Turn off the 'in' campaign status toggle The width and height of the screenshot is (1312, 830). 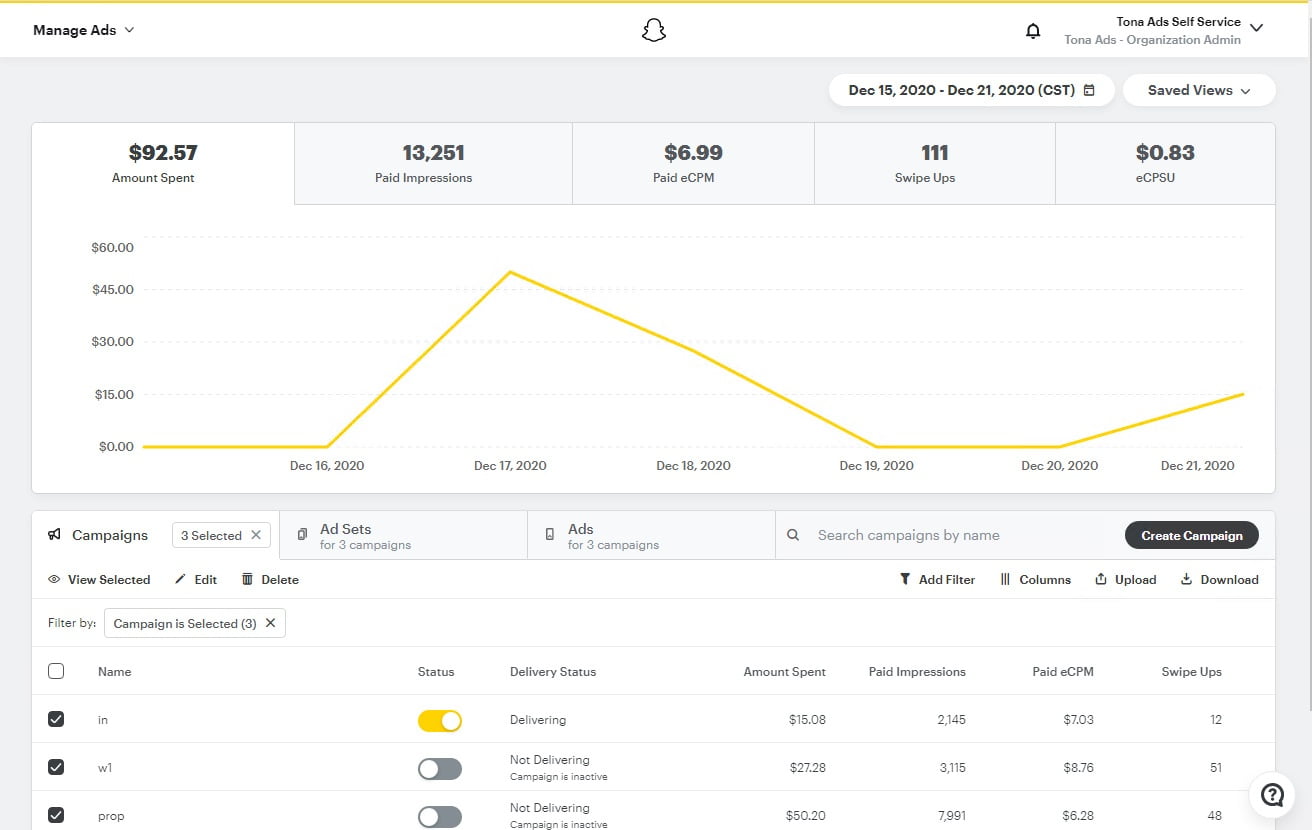click(440, 720)
